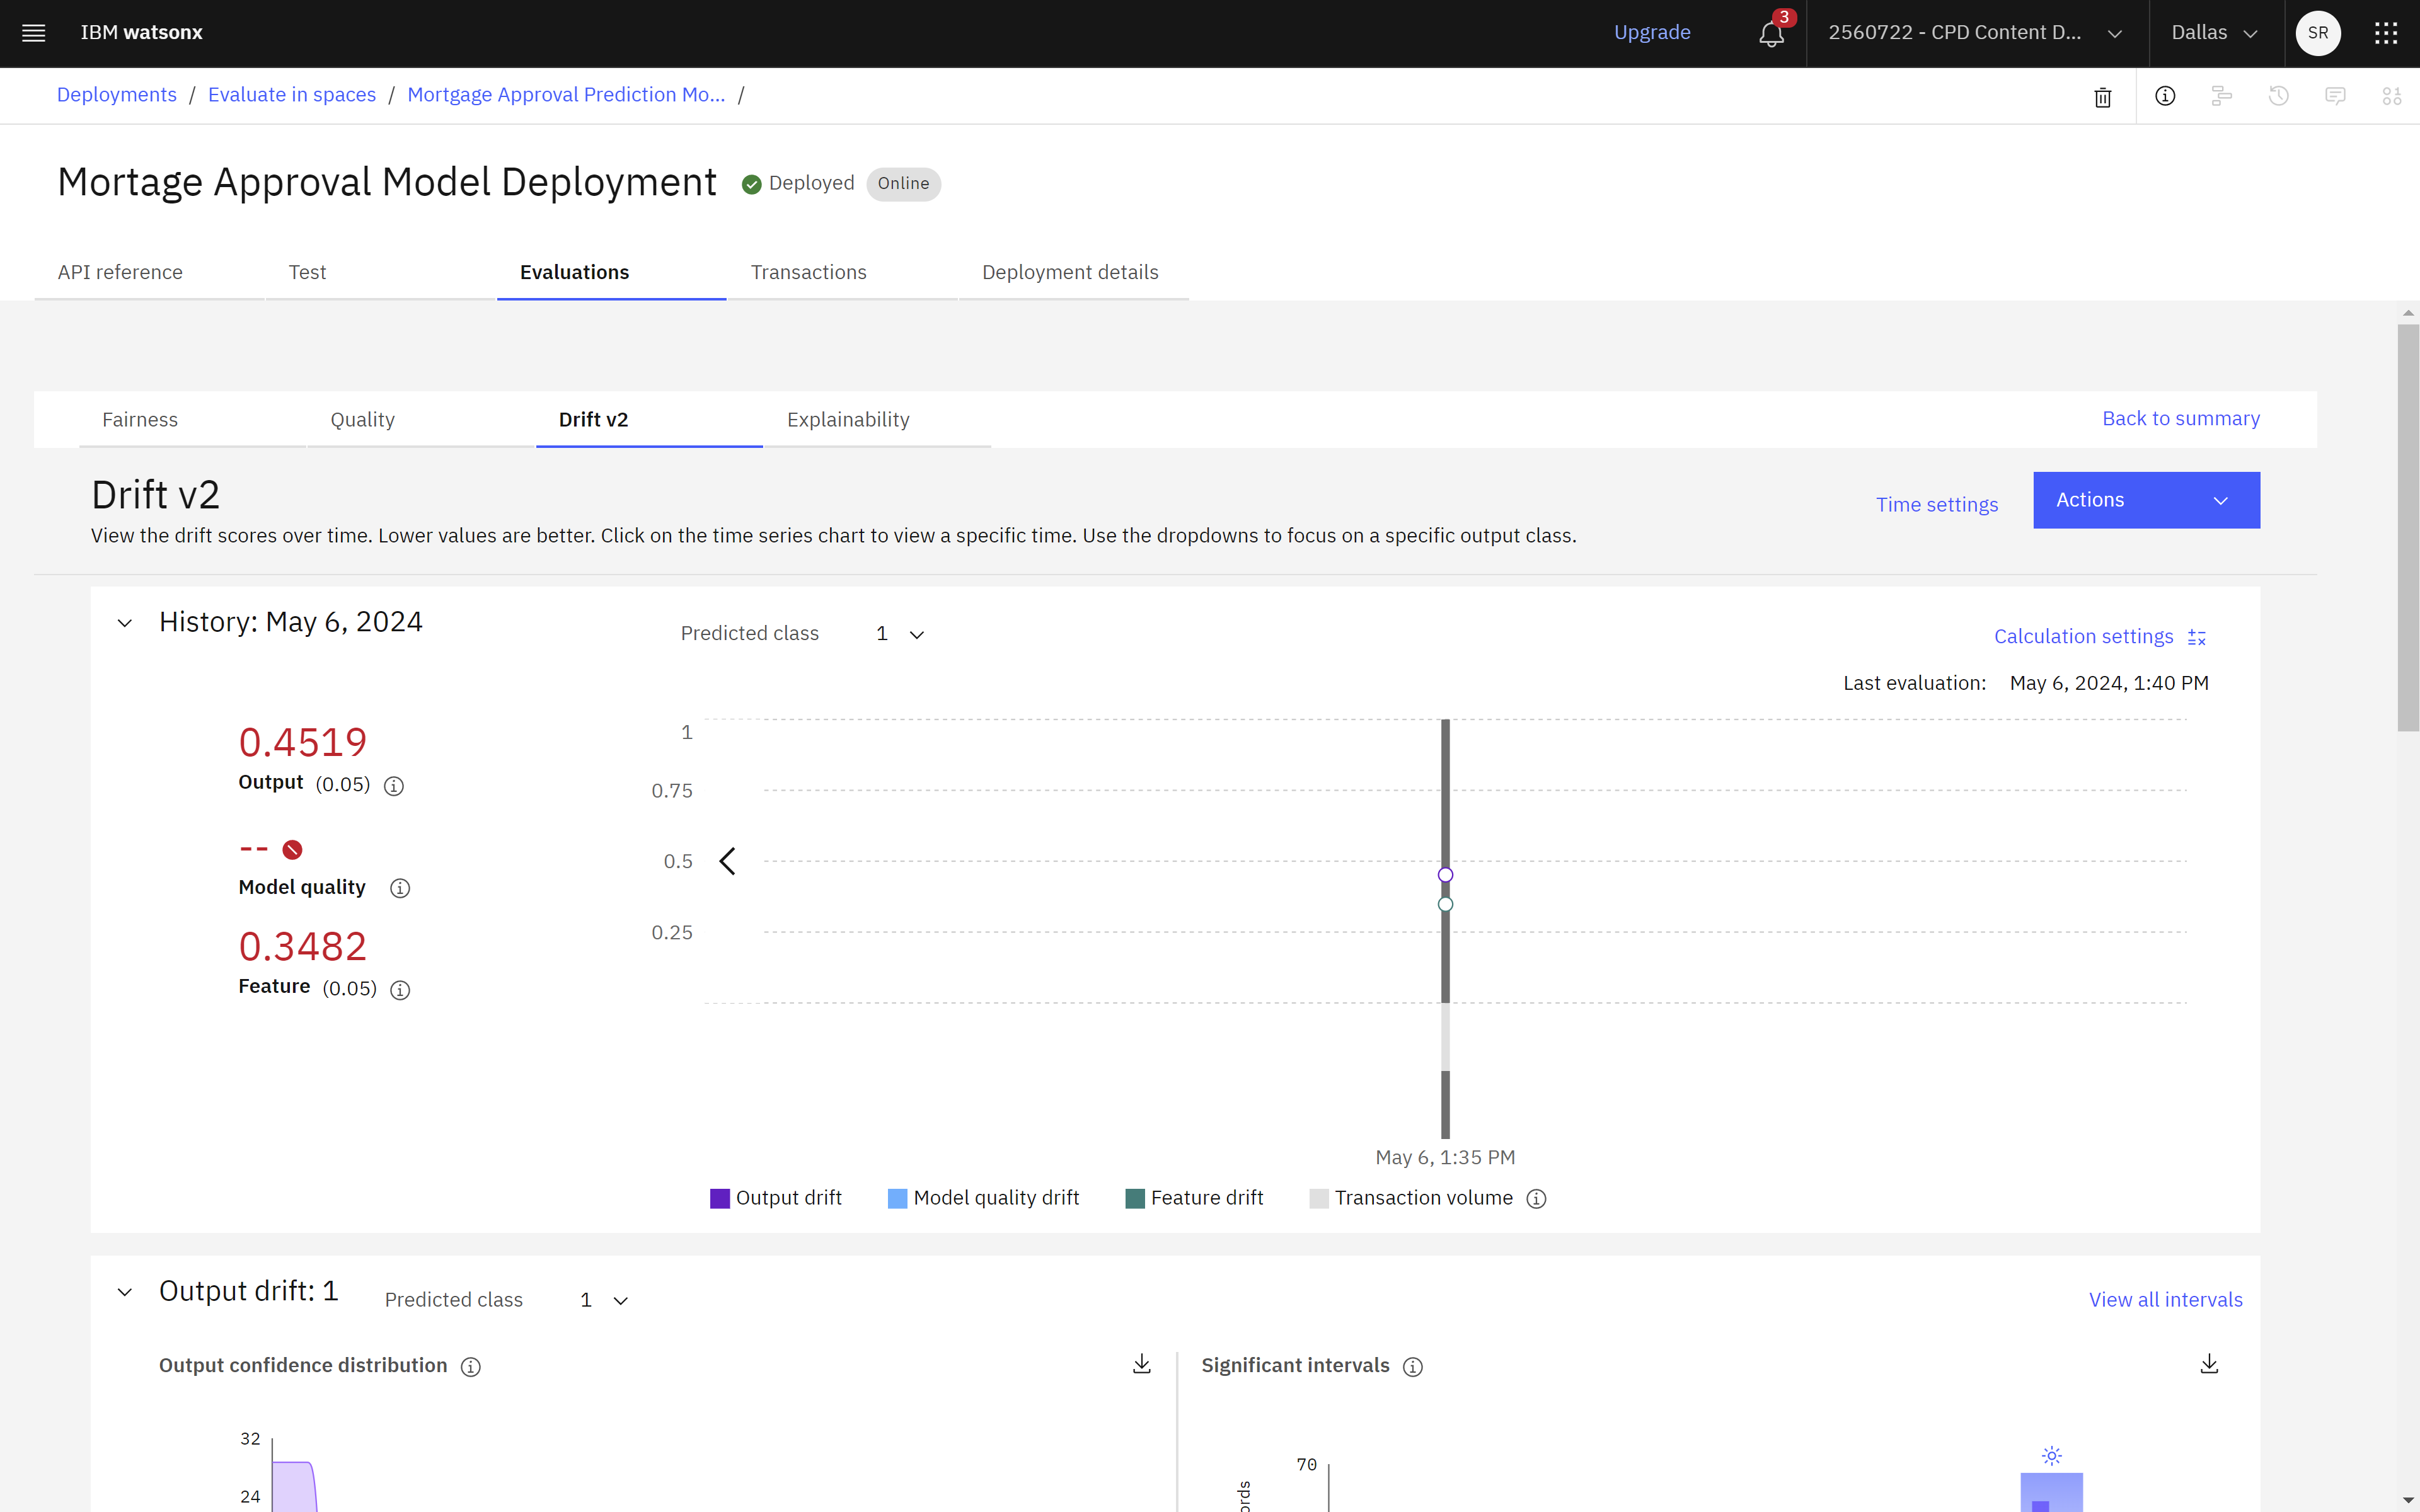Viewport: 2420px width, 1512px height.
Task: Open Predicted class dropdown in History section
Action: (899, 634)
